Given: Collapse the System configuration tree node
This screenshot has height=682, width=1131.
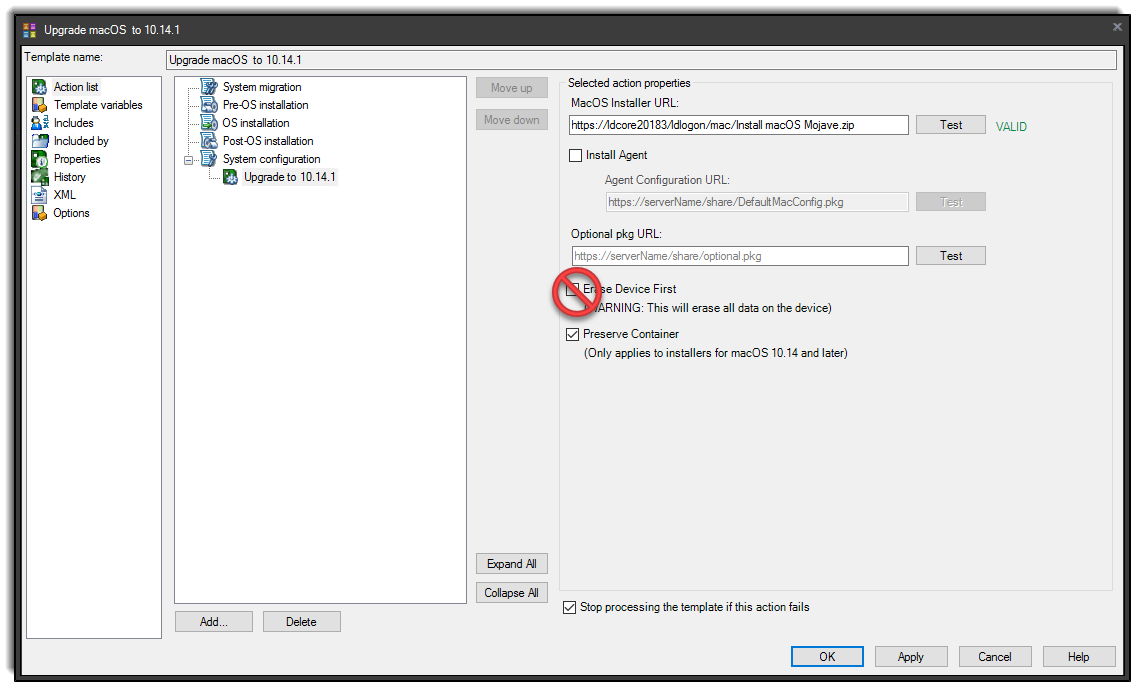Looking at the screenshot, I should click(x=189, y=159).
